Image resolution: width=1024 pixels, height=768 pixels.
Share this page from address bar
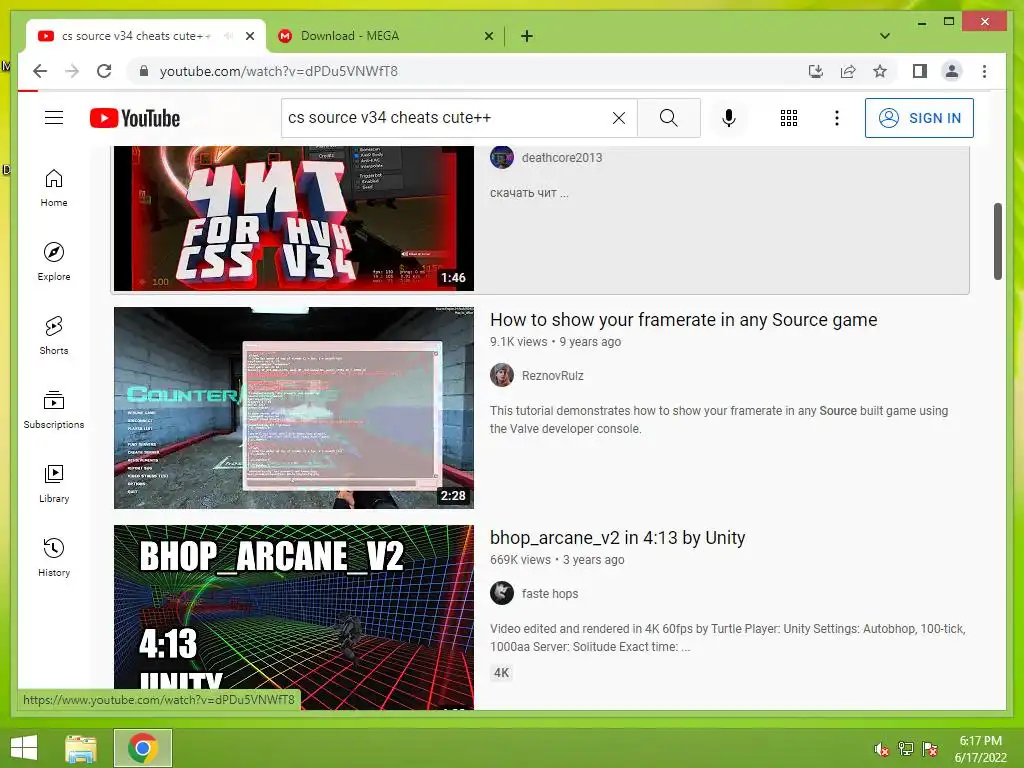(848, 71)
